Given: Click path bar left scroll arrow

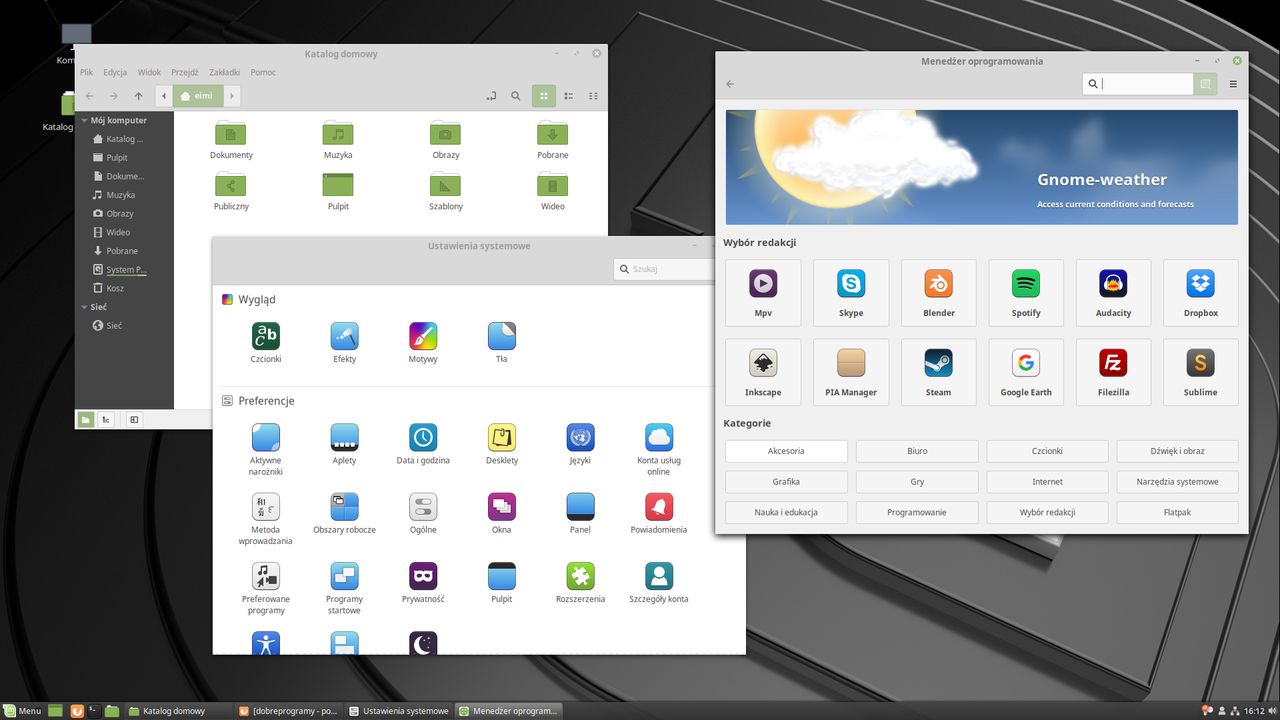Looking at the screenshot, I should coord(163,96).
